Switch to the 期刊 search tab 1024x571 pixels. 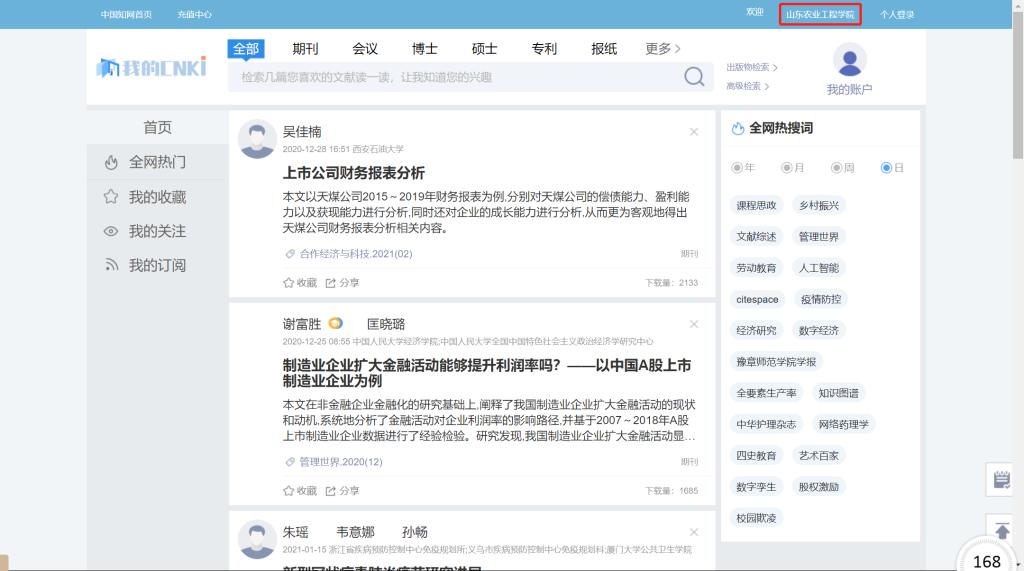[x=305, y=49]
